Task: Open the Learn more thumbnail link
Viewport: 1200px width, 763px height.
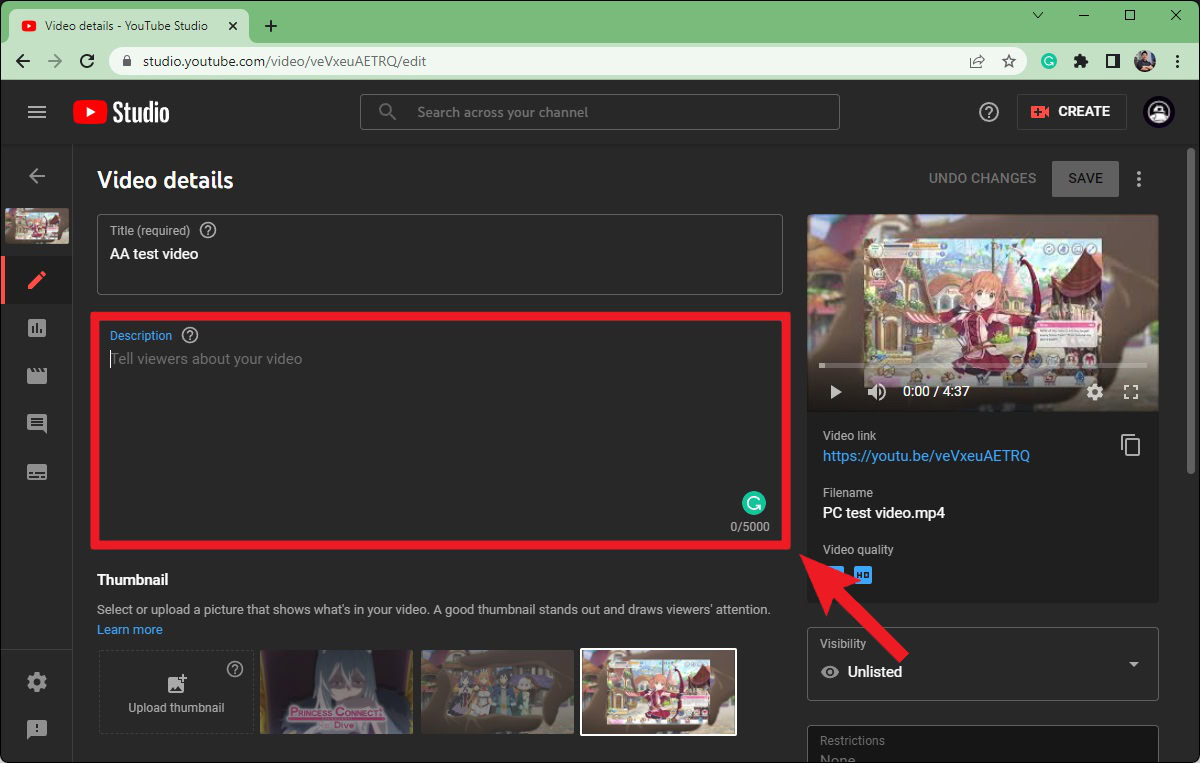Action: 130,630
